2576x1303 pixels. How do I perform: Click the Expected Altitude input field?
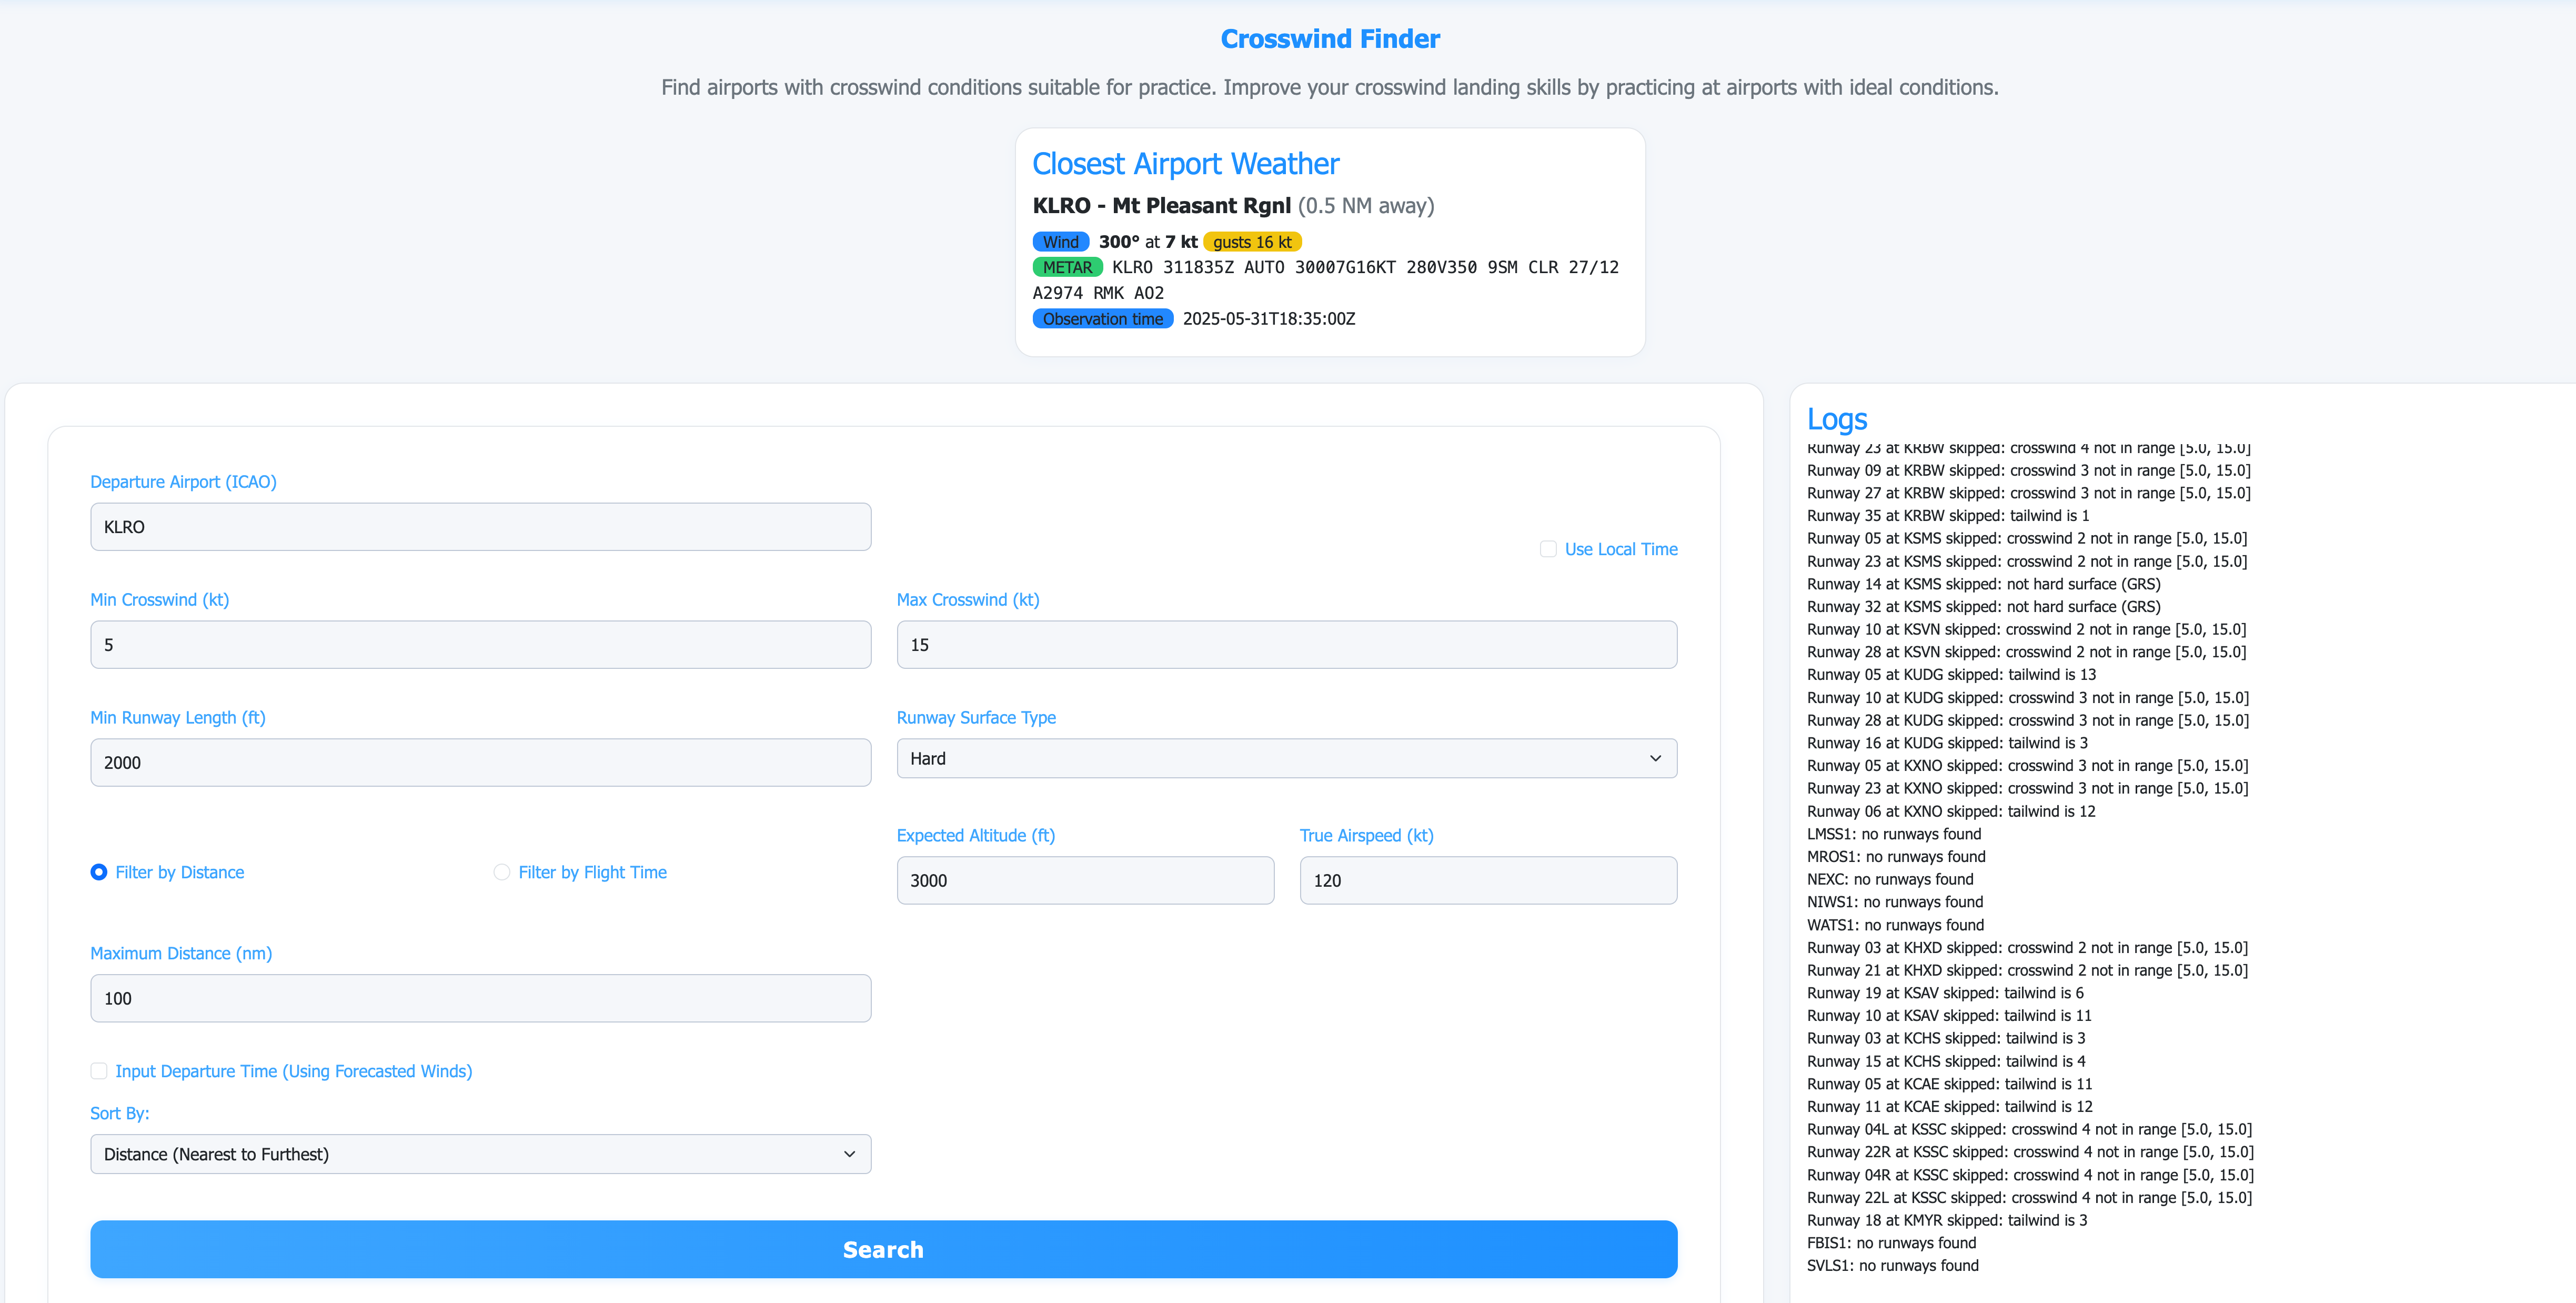point(1085,881)
